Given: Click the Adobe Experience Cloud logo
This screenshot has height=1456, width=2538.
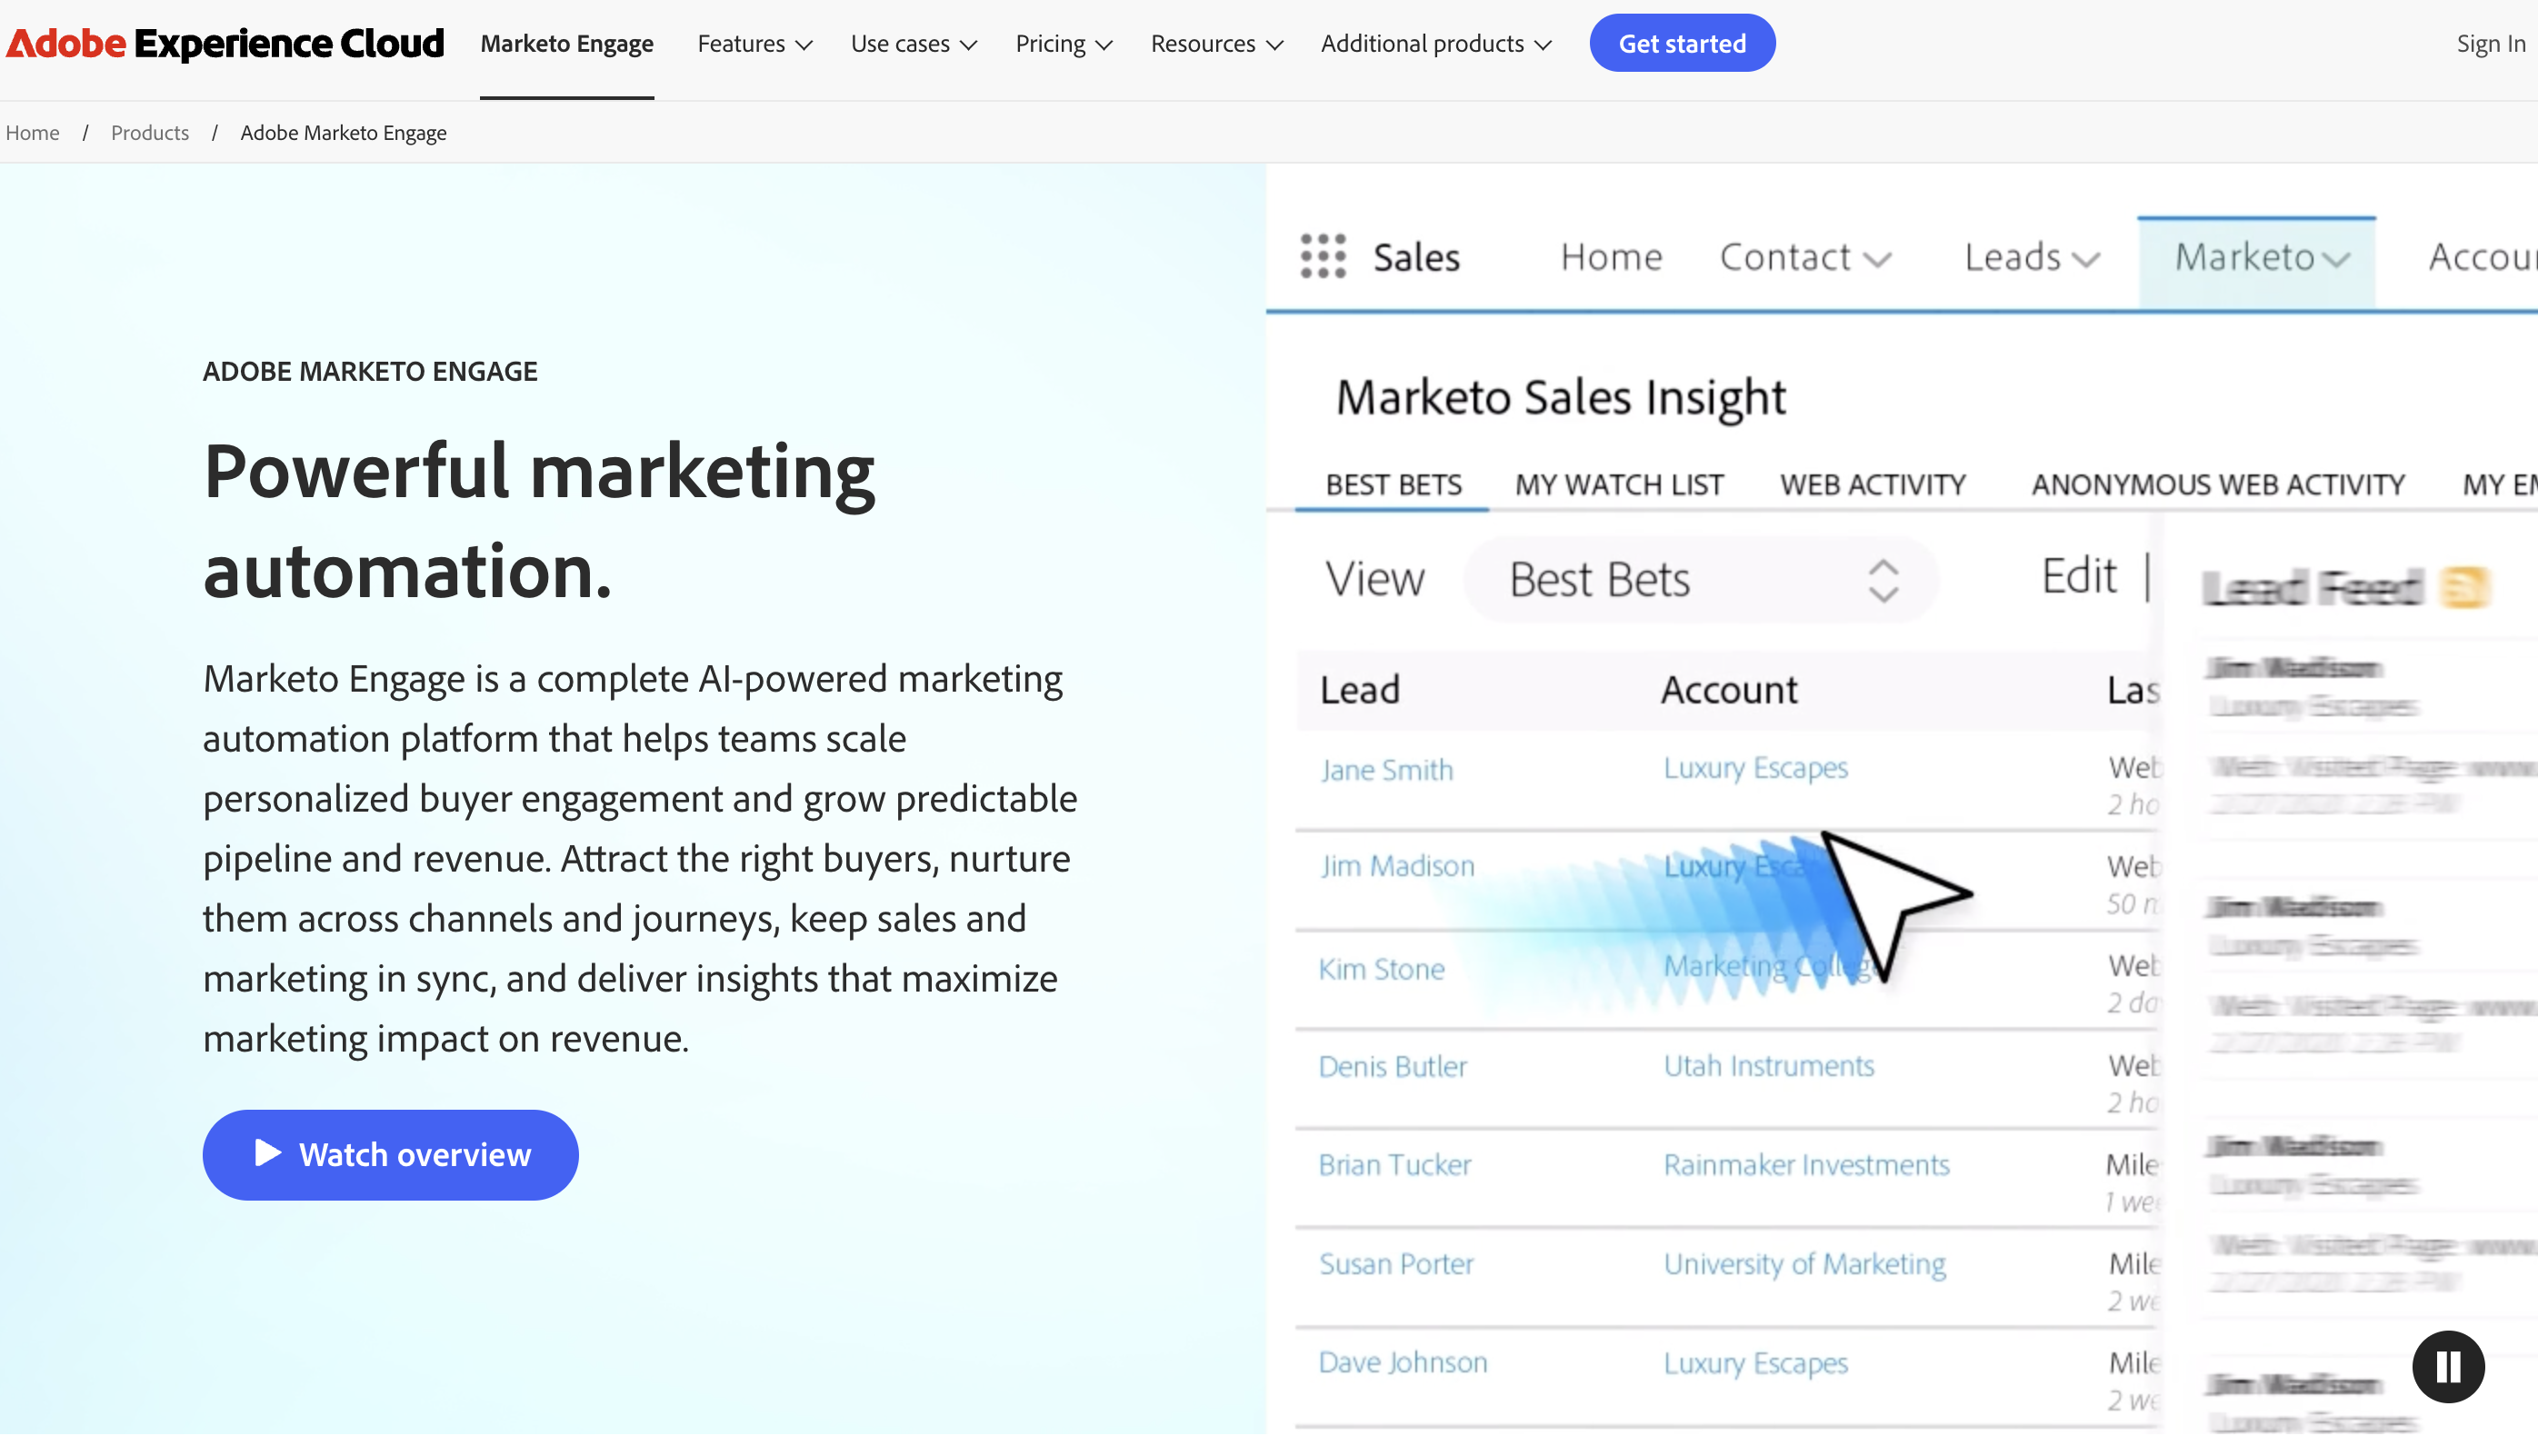Looking at the screenshot, I should [225, 44].
